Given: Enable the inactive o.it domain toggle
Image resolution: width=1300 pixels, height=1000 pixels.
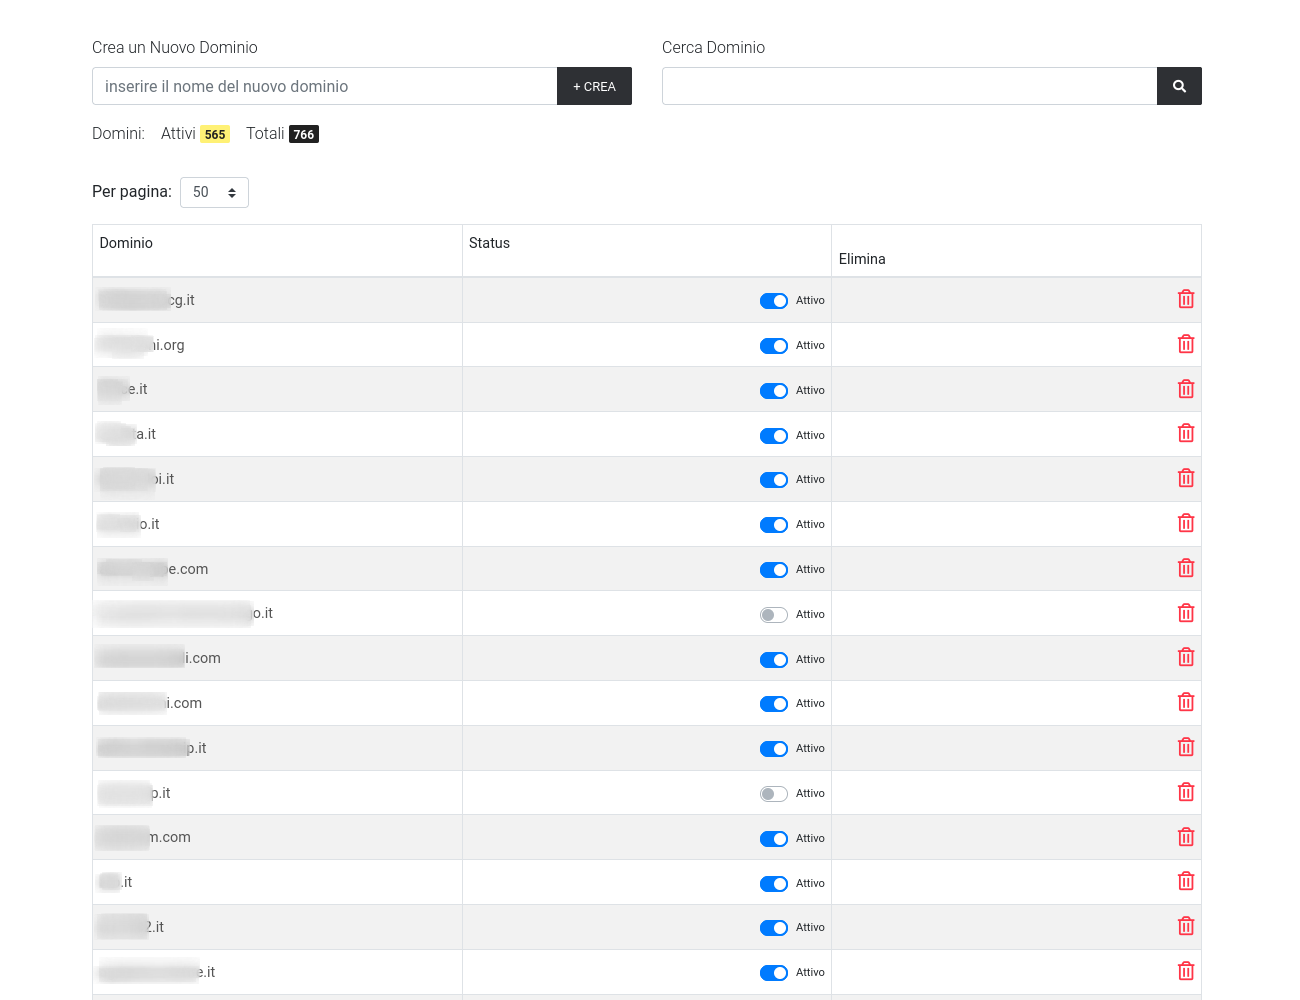Looking at the screenshot, I should 774,615.
